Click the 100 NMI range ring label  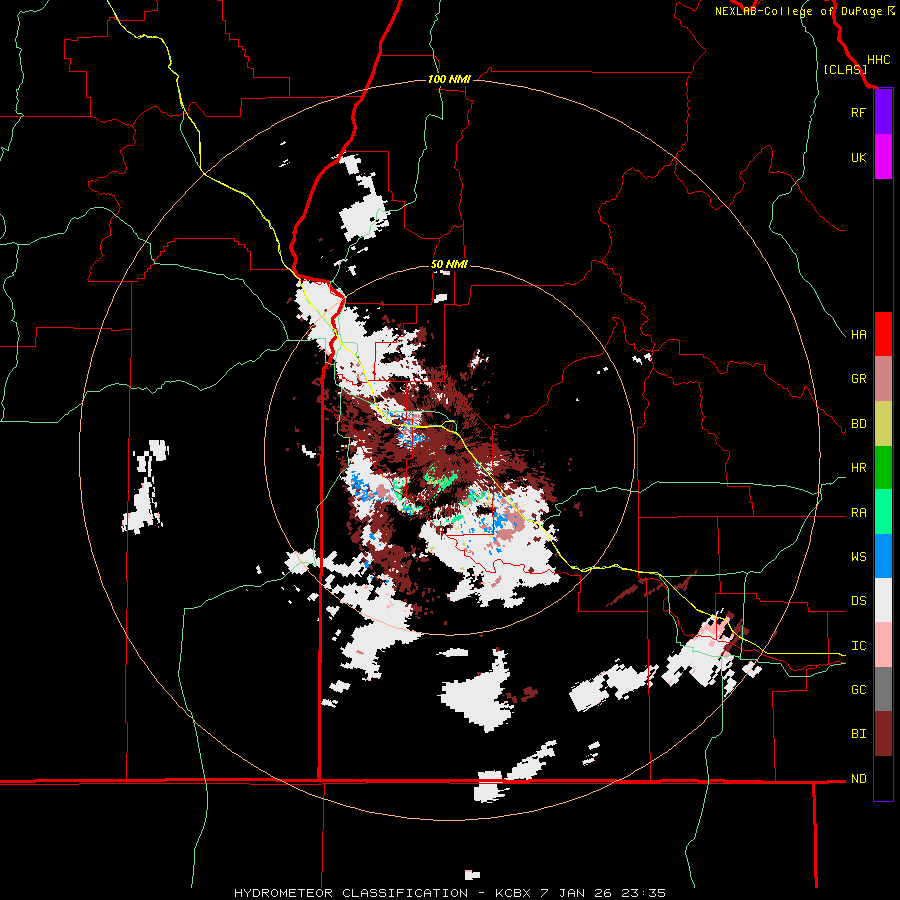[449, 79]
